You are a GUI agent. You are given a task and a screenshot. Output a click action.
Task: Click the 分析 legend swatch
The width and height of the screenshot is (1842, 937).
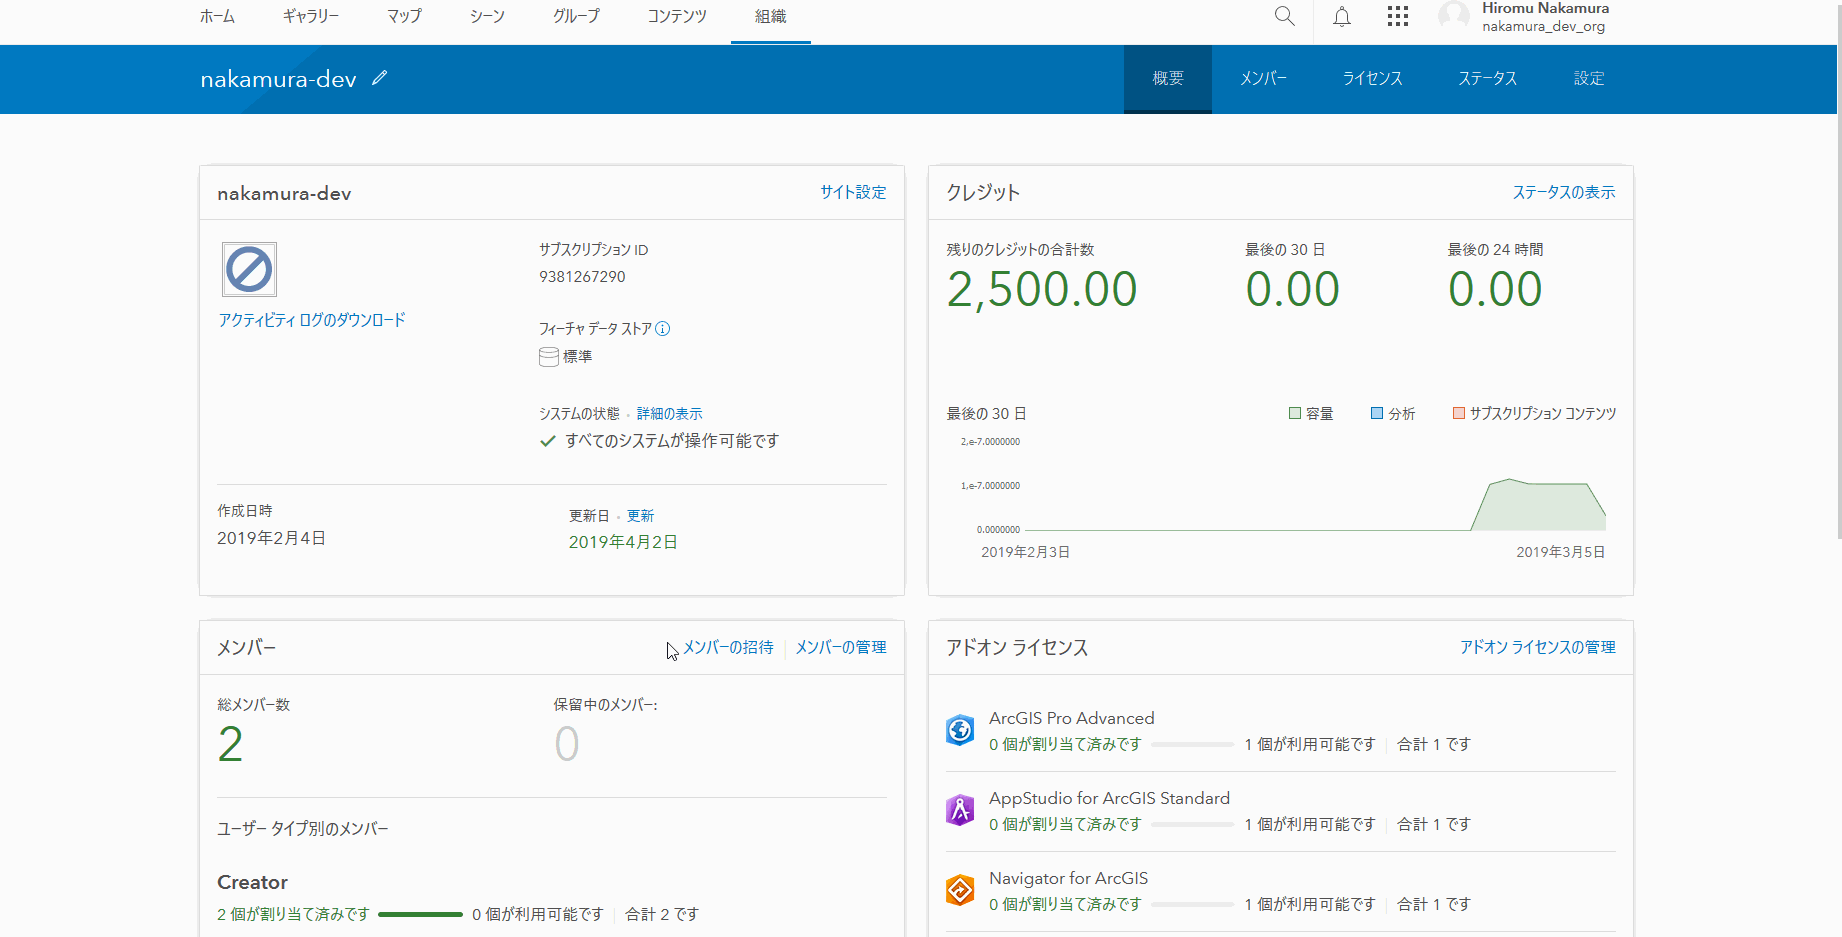pyautogui.click(x=1377, y=413)
